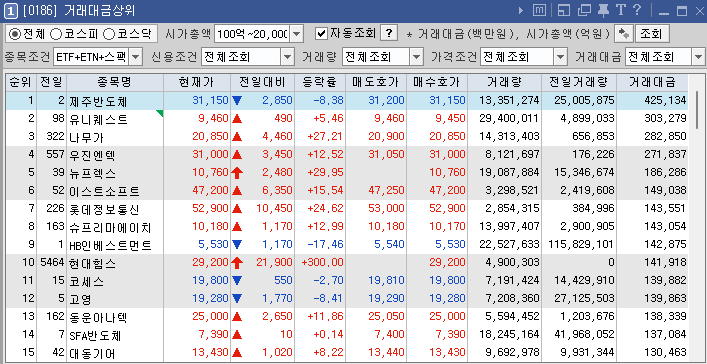707x364 pixels.
Task: Select stock row 나무가
Action: [347, 137]
